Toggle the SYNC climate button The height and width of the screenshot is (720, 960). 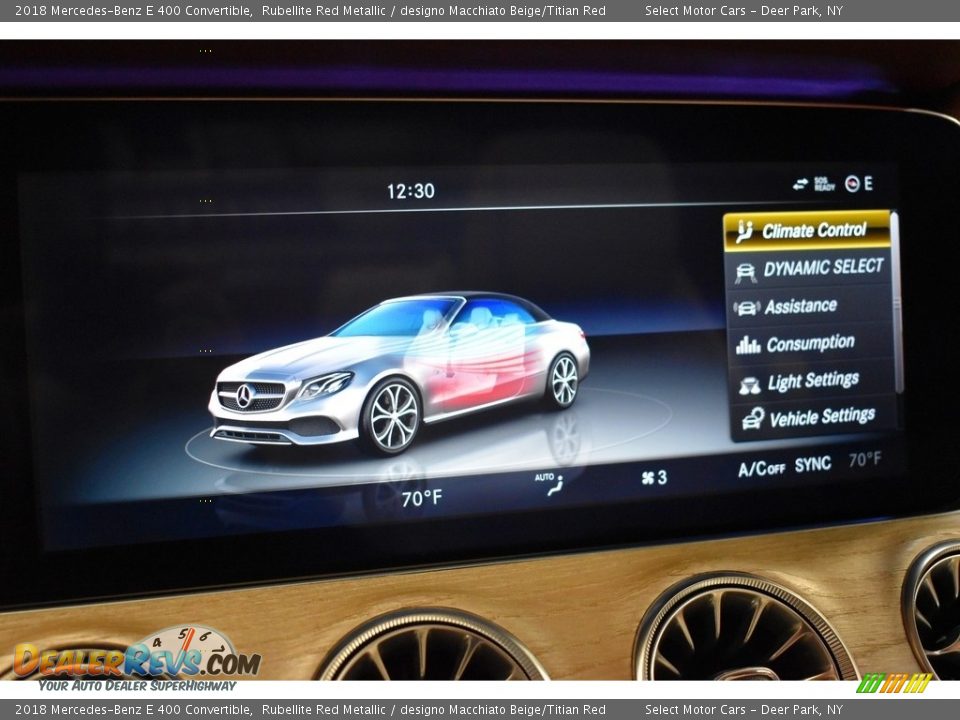[x=812, y=465]
